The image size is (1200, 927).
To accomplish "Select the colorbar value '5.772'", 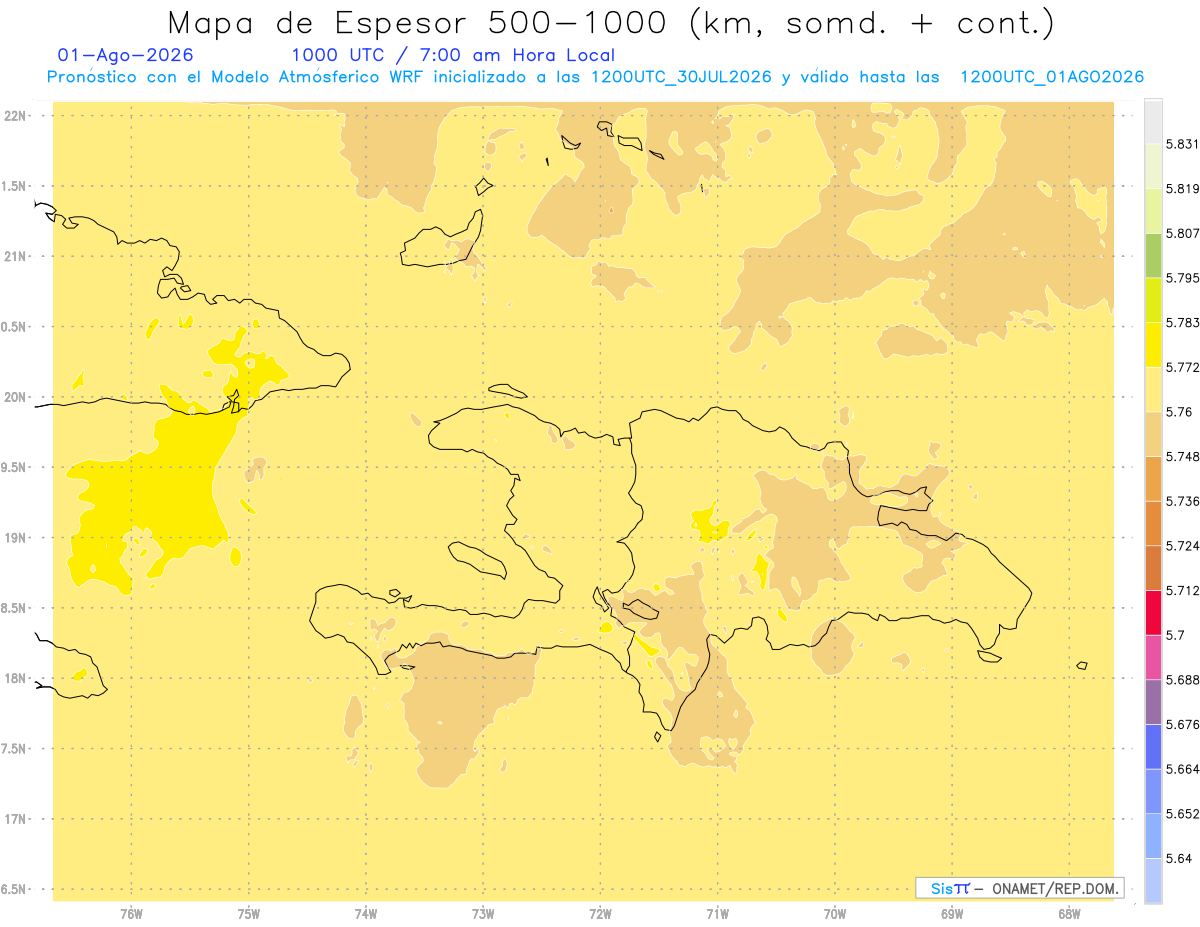I will (x=1182, y=367).
